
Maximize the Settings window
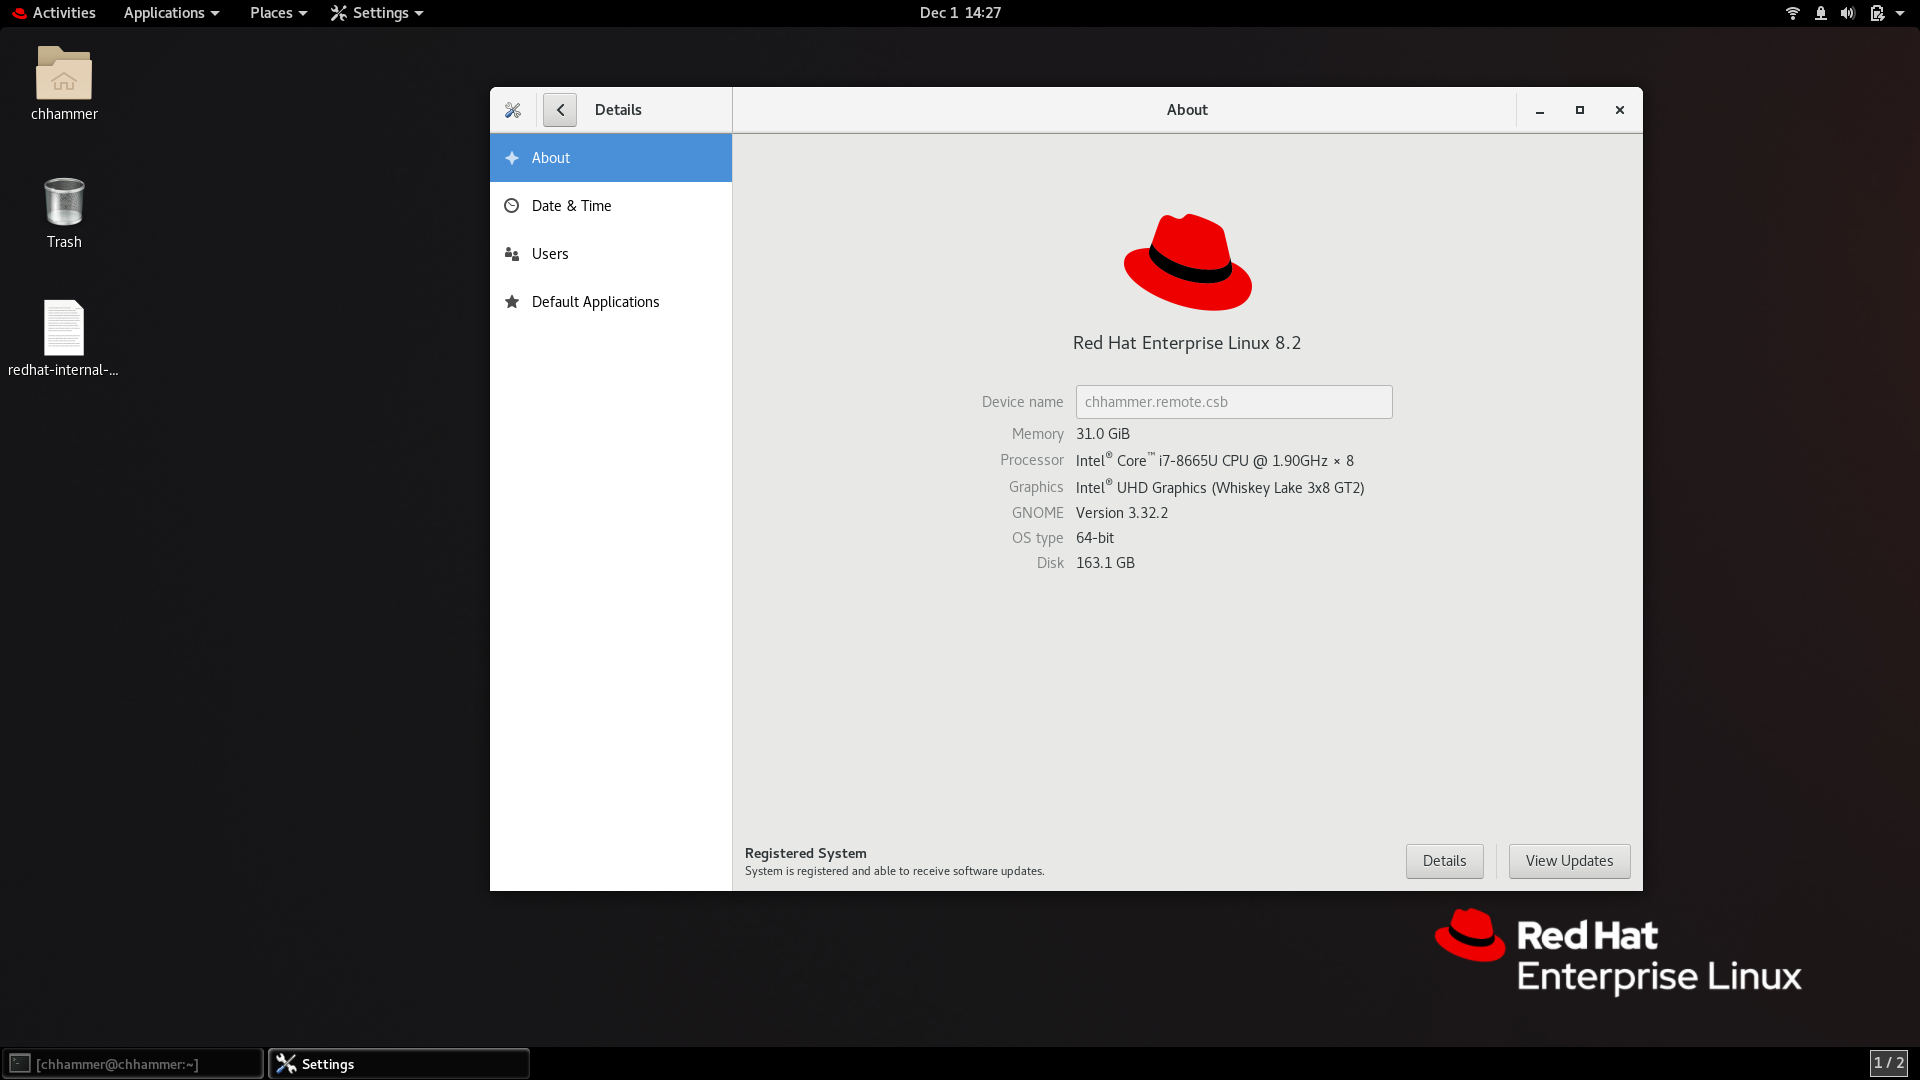(1580, 110)
